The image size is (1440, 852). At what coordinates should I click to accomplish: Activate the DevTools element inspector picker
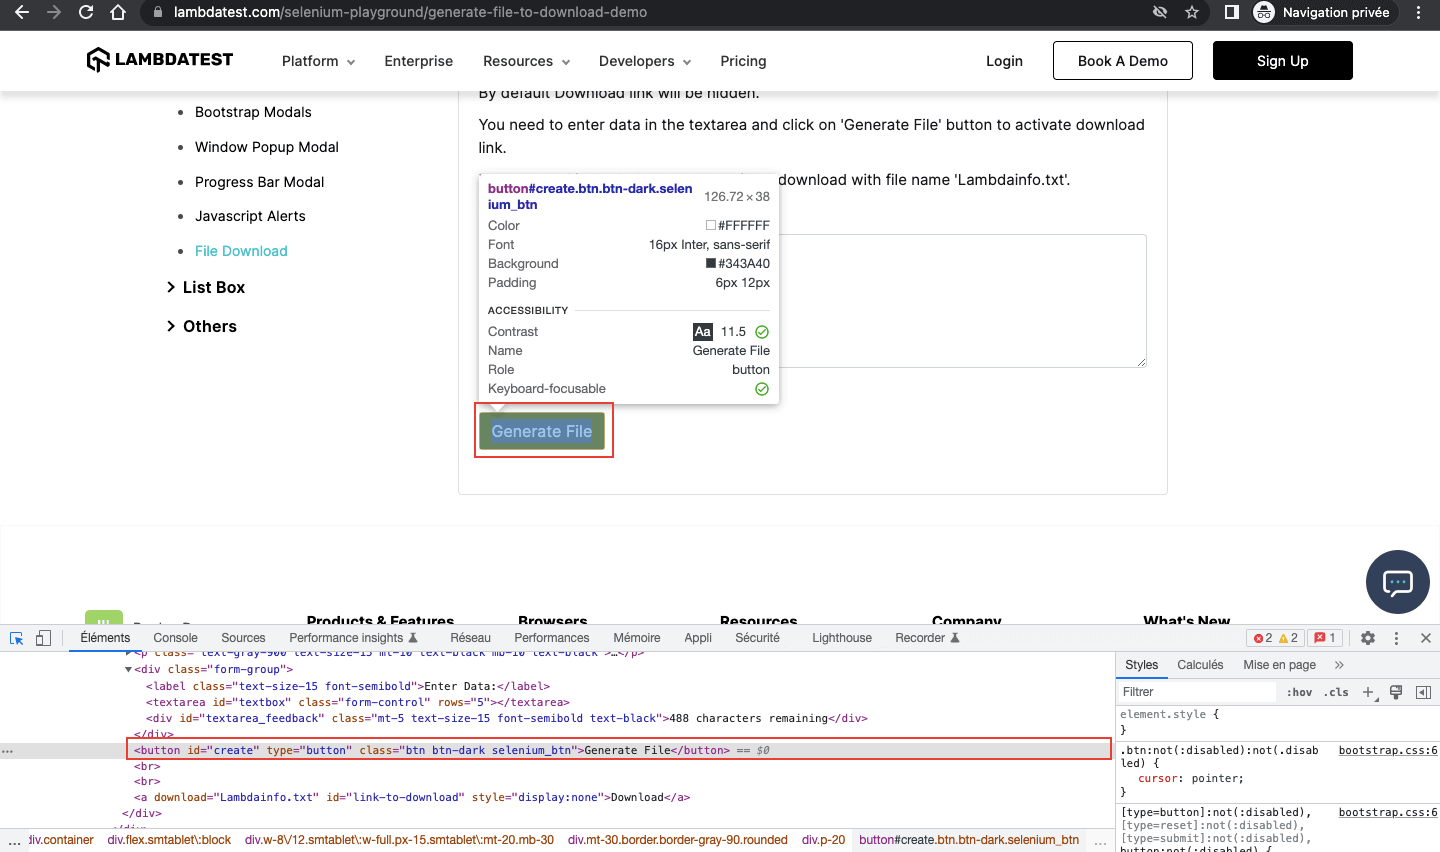17,638
